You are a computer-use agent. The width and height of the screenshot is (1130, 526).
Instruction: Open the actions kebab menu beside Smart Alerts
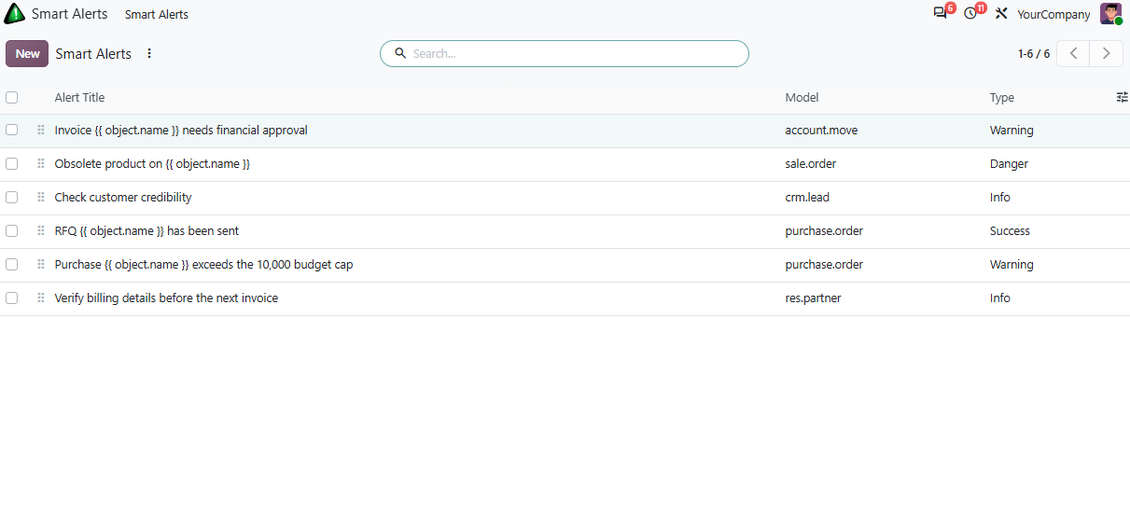coord(149,53)
